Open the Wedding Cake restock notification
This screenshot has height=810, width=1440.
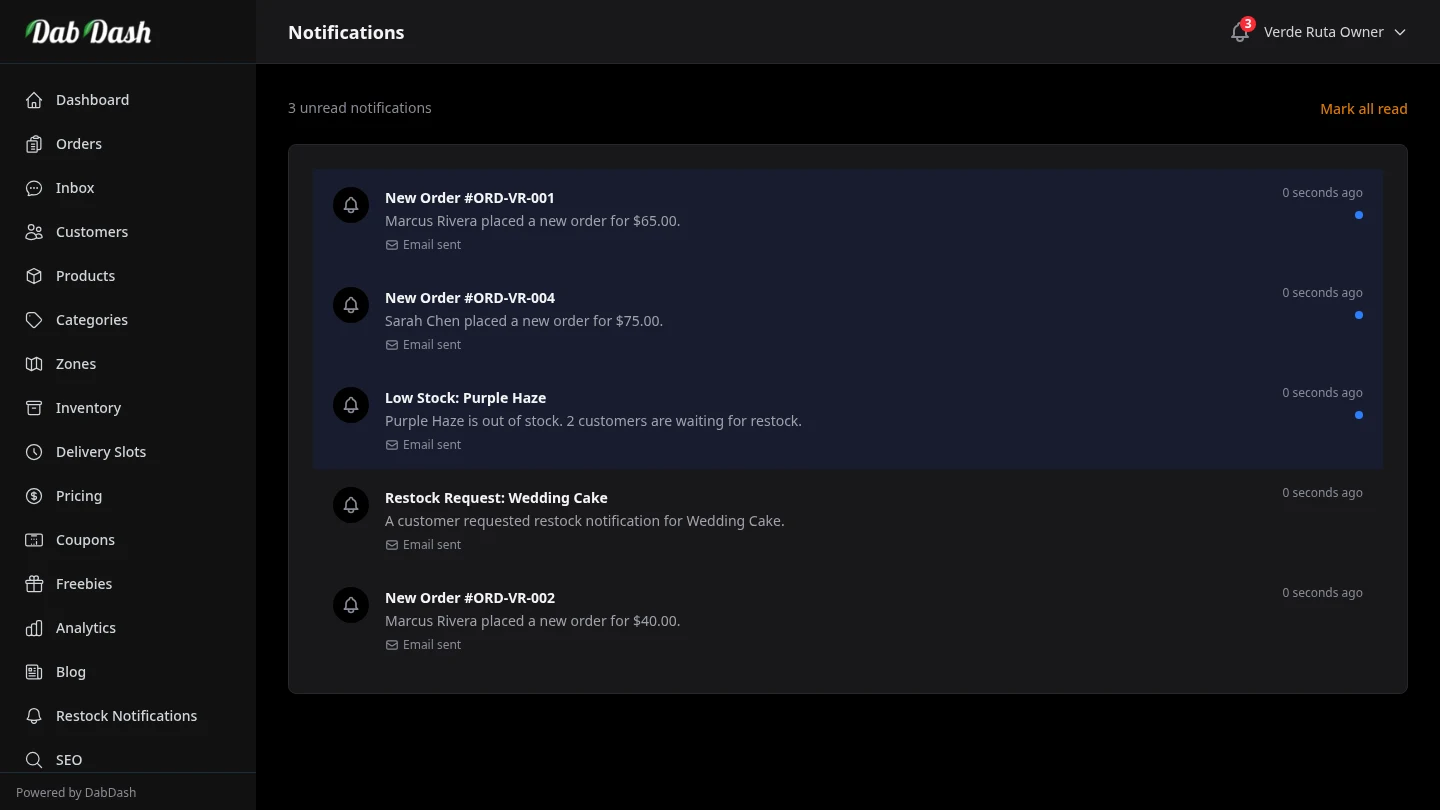[x=496, y=497]
